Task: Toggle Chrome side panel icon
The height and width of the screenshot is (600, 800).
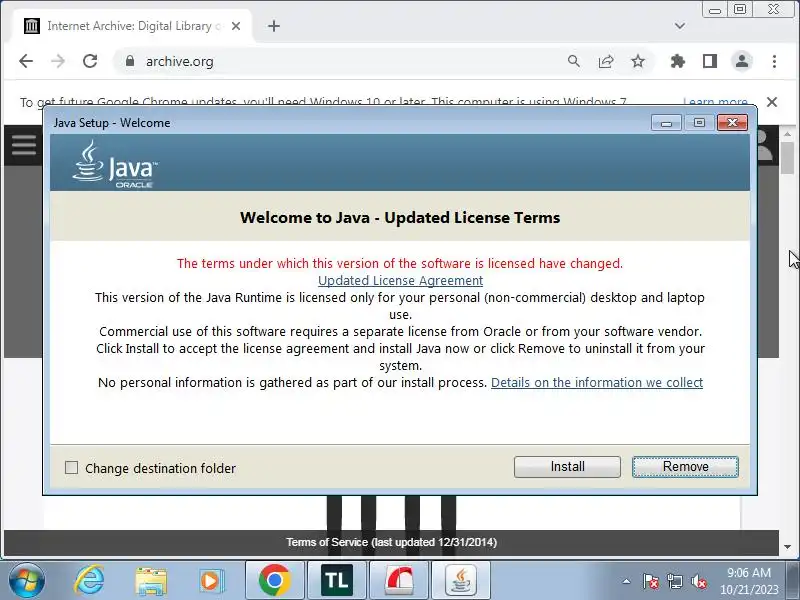Action: 710,61
